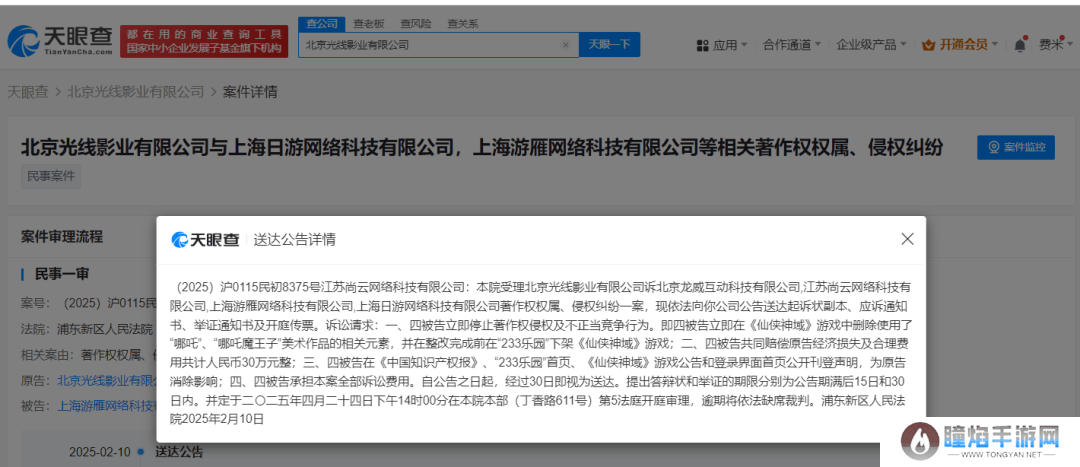Click the 浦东新区人民法院 court name

click(x=106, y=329)
